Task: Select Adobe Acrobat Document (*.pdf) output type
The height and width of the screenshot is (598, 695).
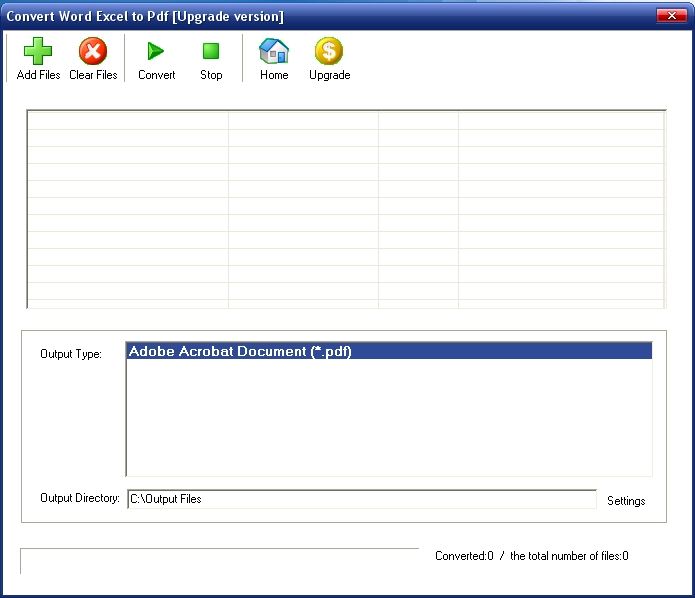Action: pos(389,351)
